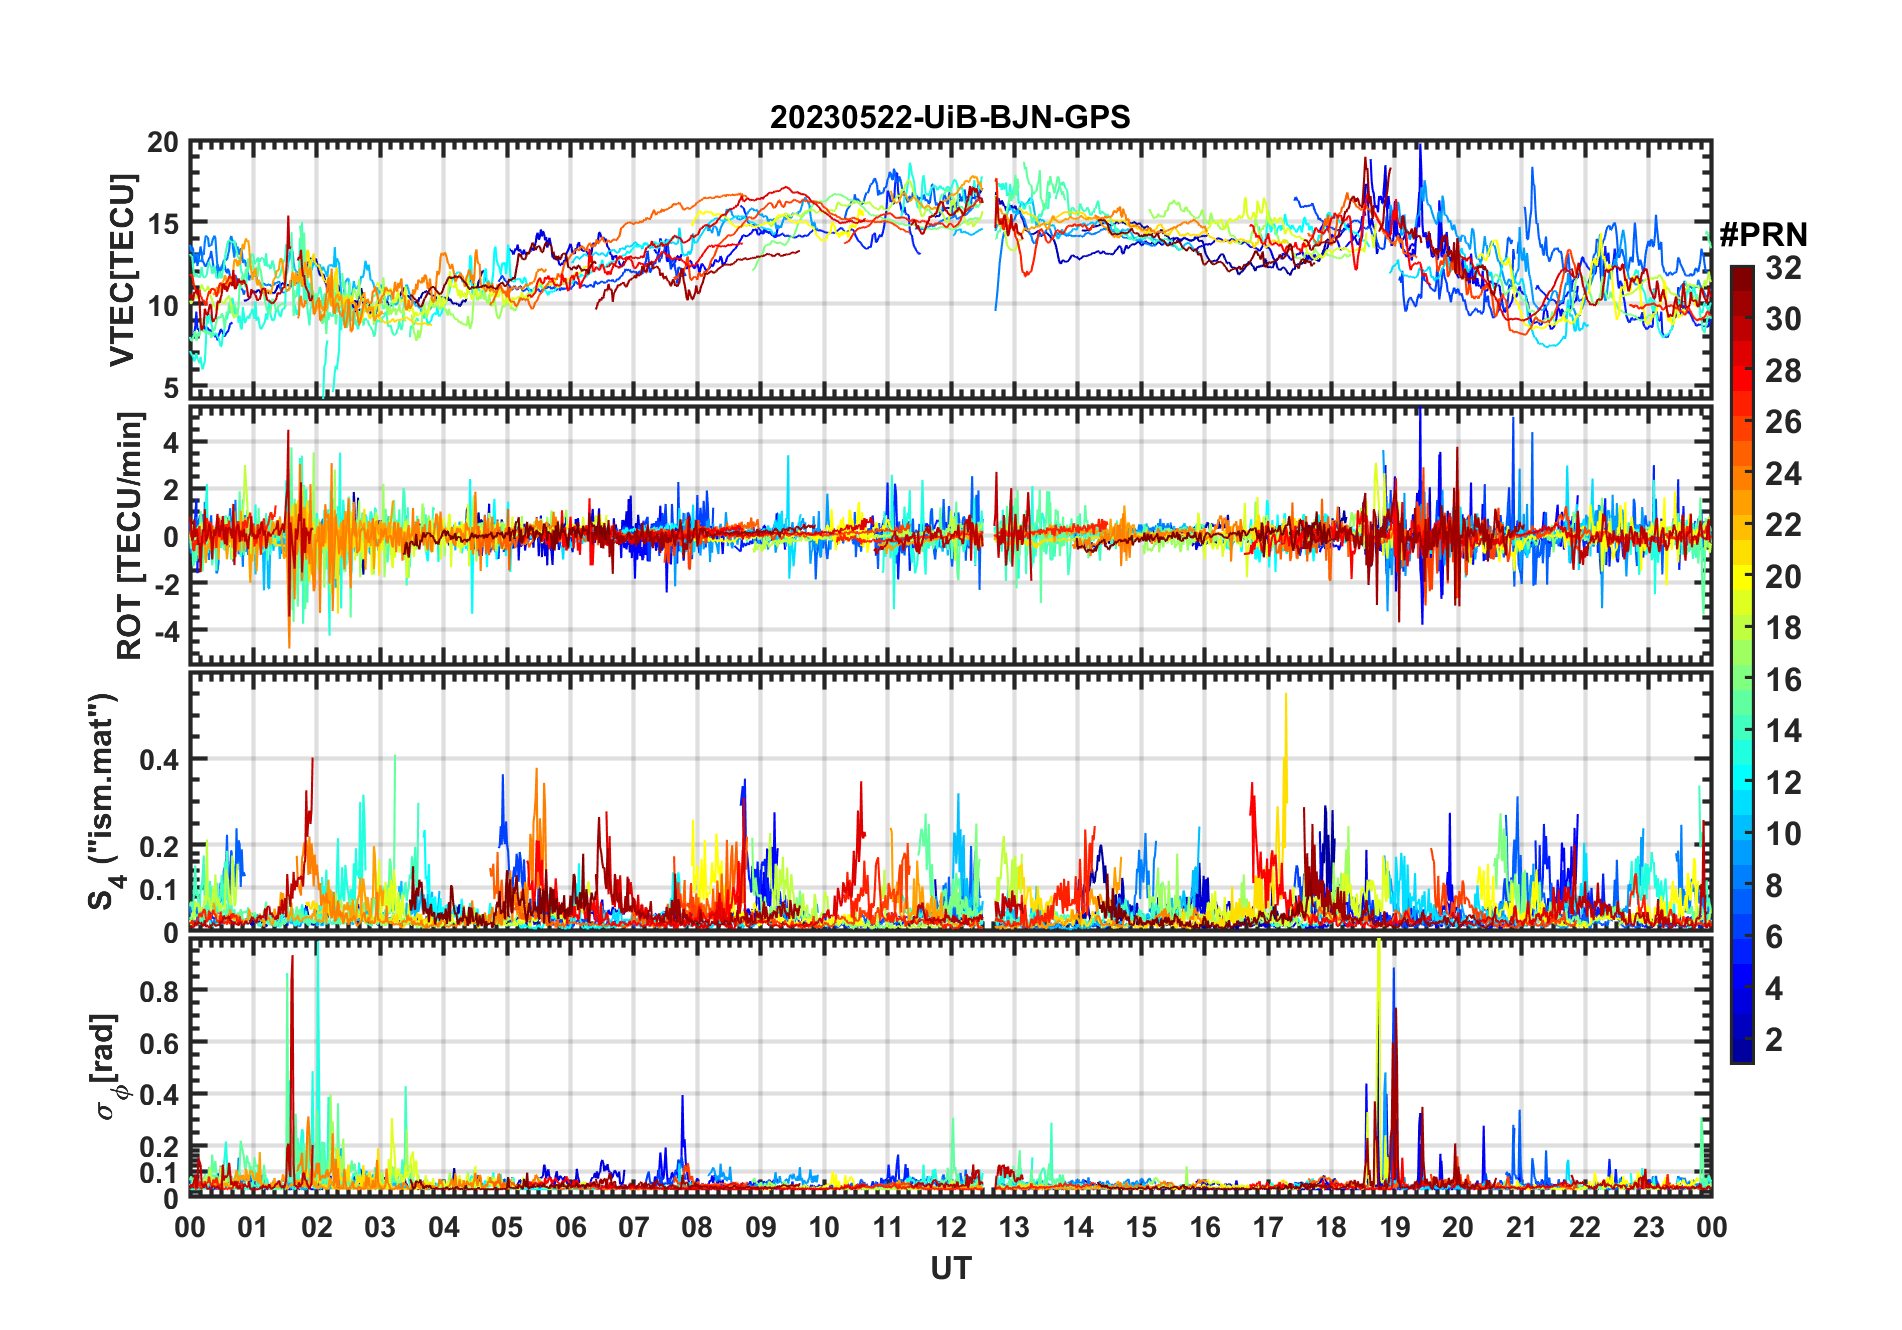Select the ROT [TECU/min] y-axis label

pos(129,535)
